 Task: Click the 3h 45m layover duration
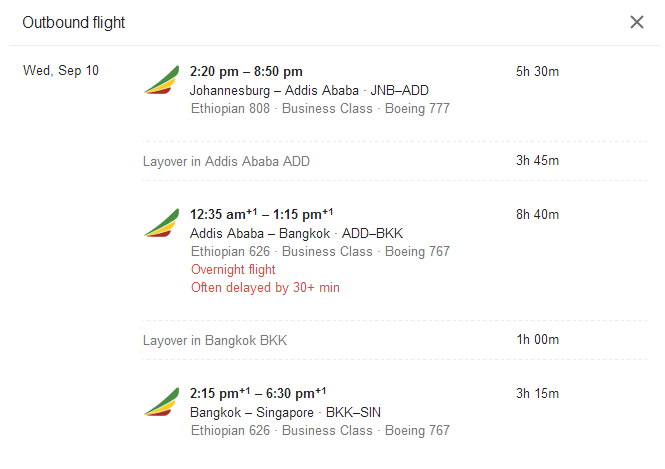537,161
